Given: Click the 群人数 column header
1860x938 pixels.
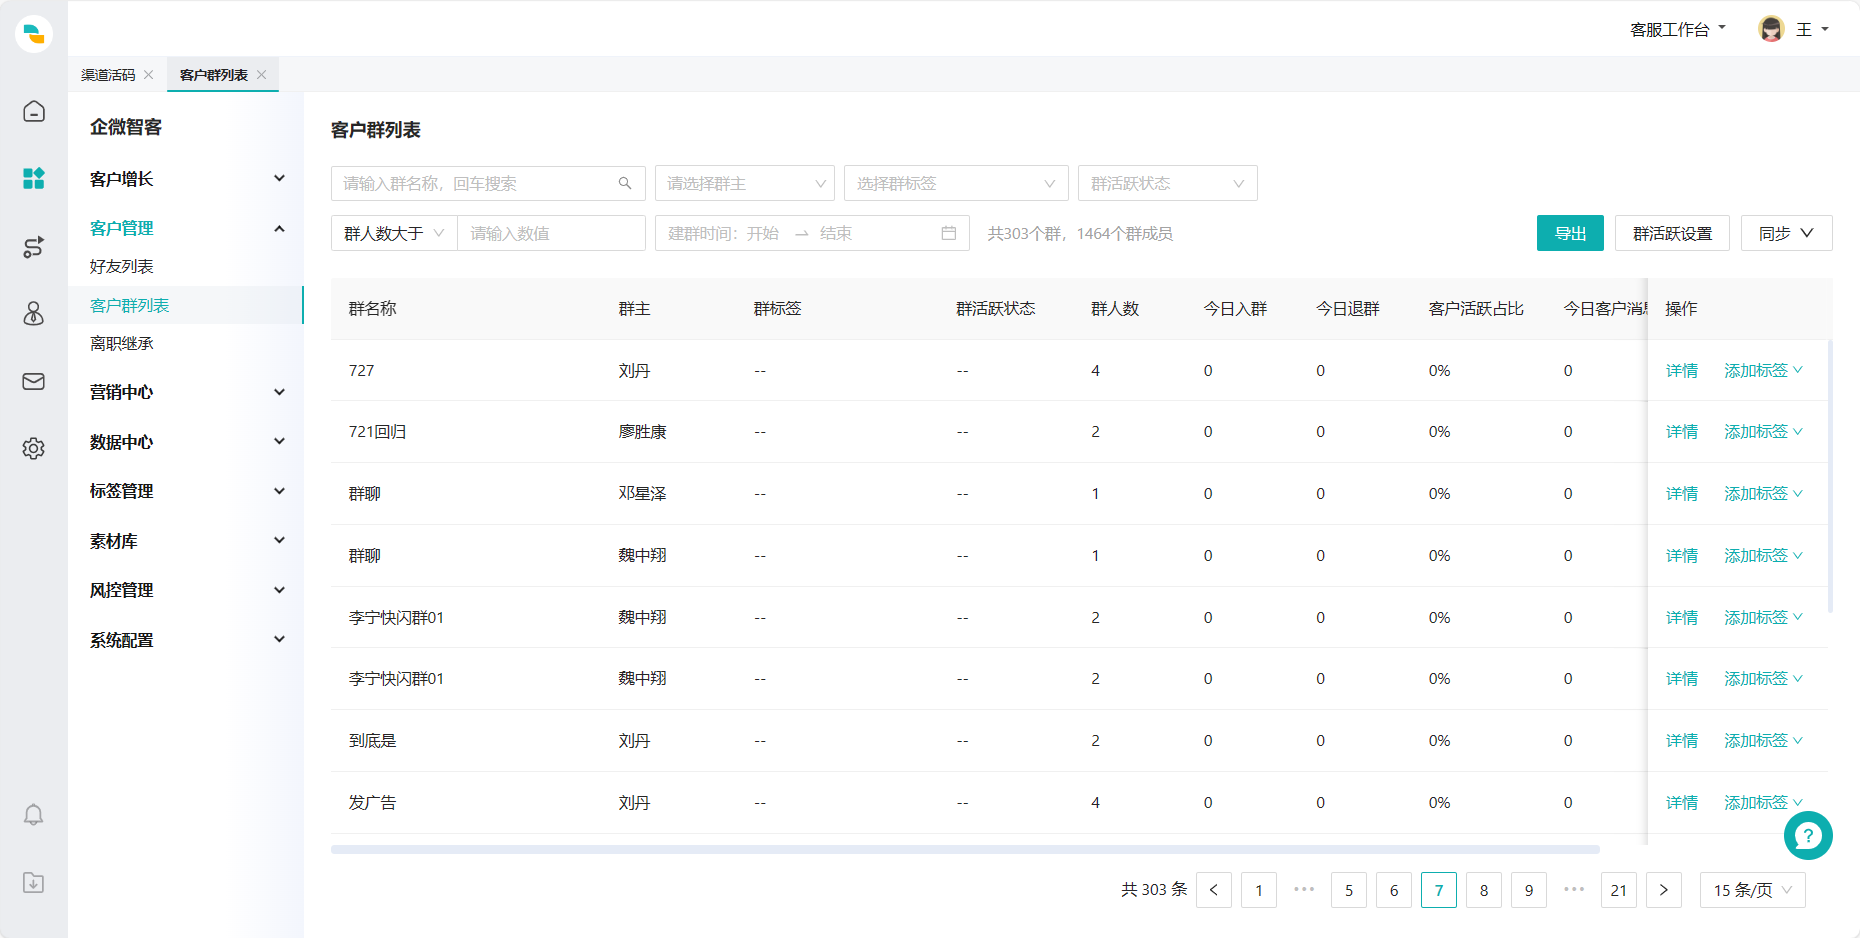Looking at the screenshot, I should tap(1115, 308).
